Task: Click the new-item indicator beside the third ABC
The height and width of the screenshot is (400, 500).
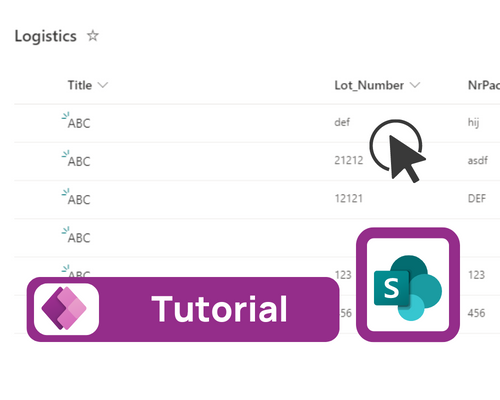Action: (x=65, y=192)
